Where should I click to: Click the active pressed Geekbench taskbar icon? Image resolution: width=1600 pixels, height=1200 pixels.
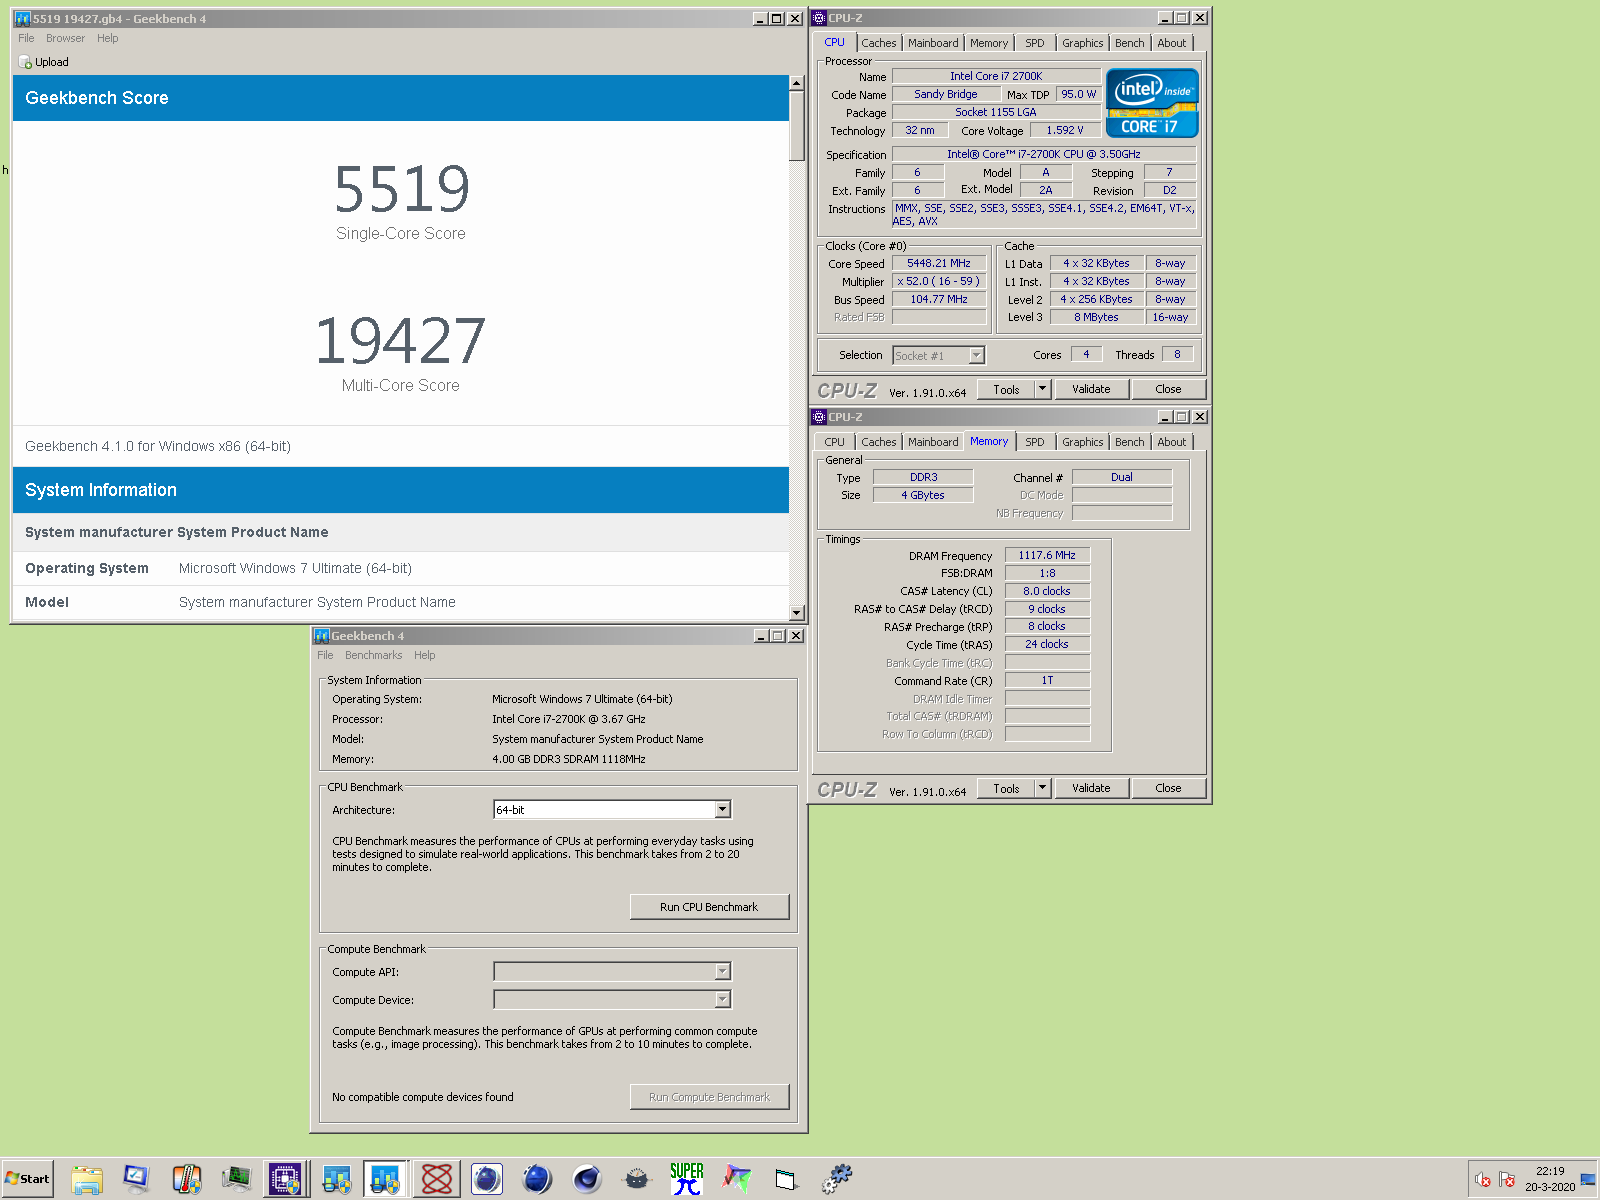click(385, 1179)
